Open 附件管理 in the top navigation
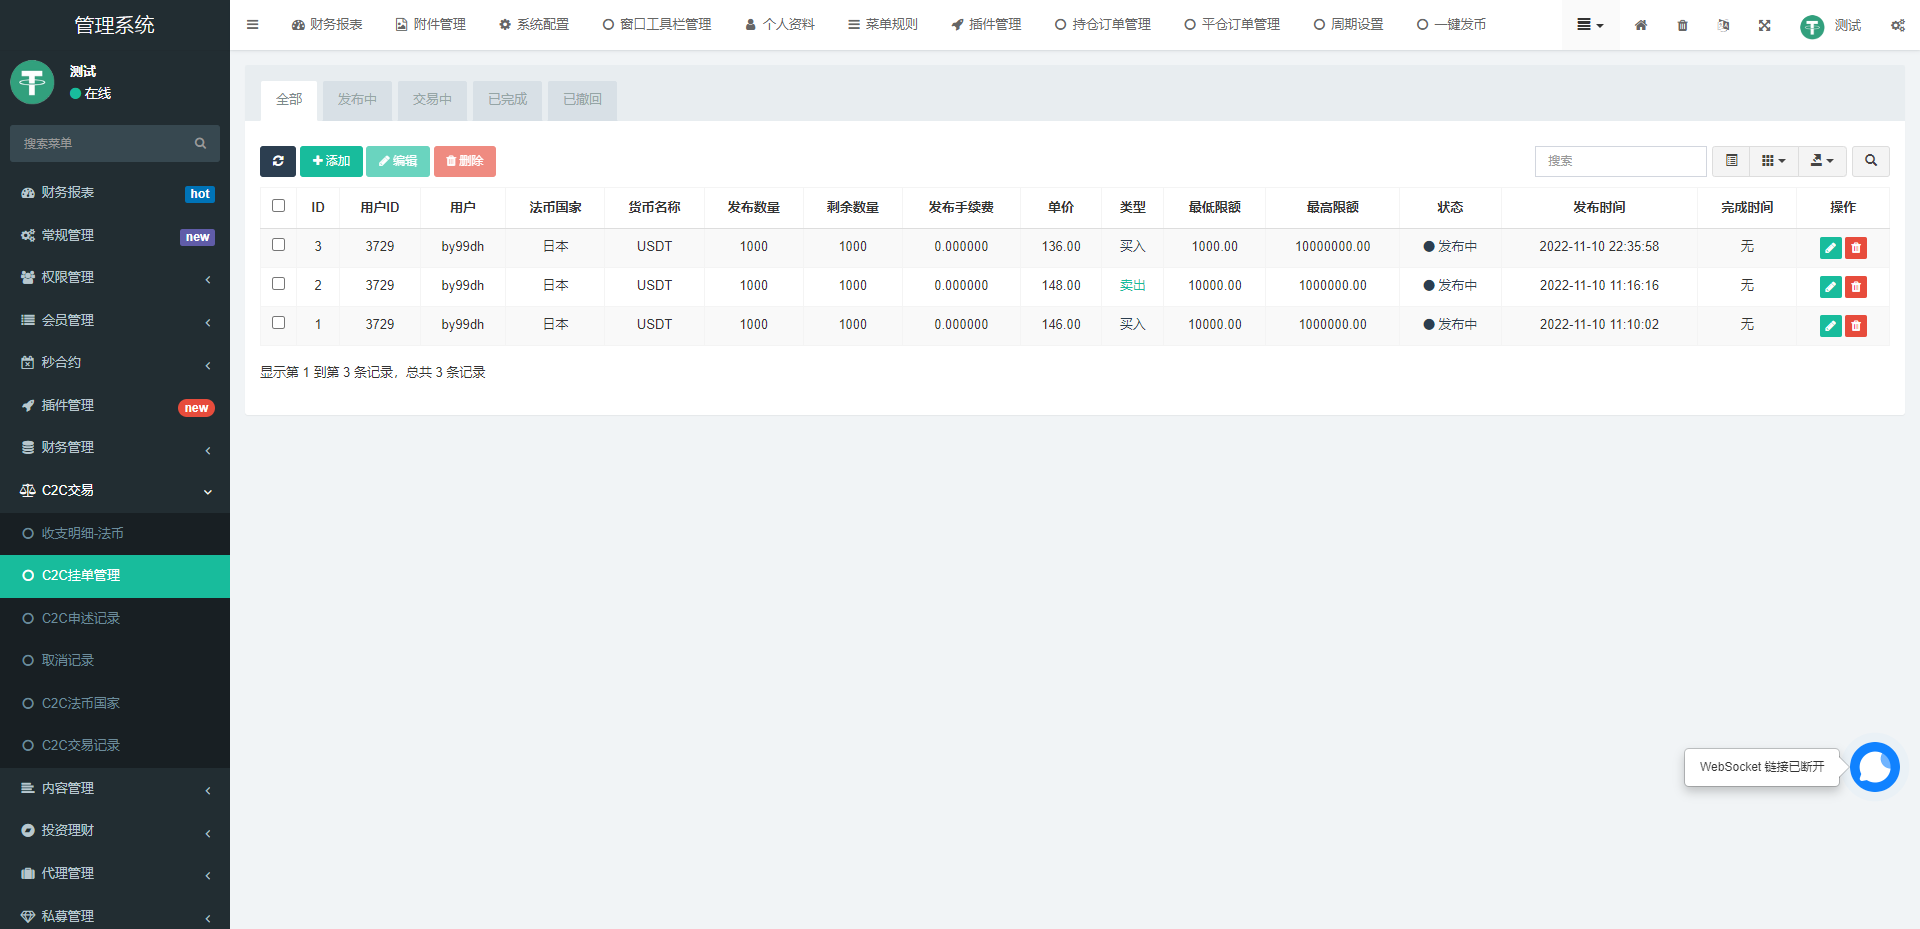The width and height of the screenshot is (1920, 929). click(x=431, y=25)
